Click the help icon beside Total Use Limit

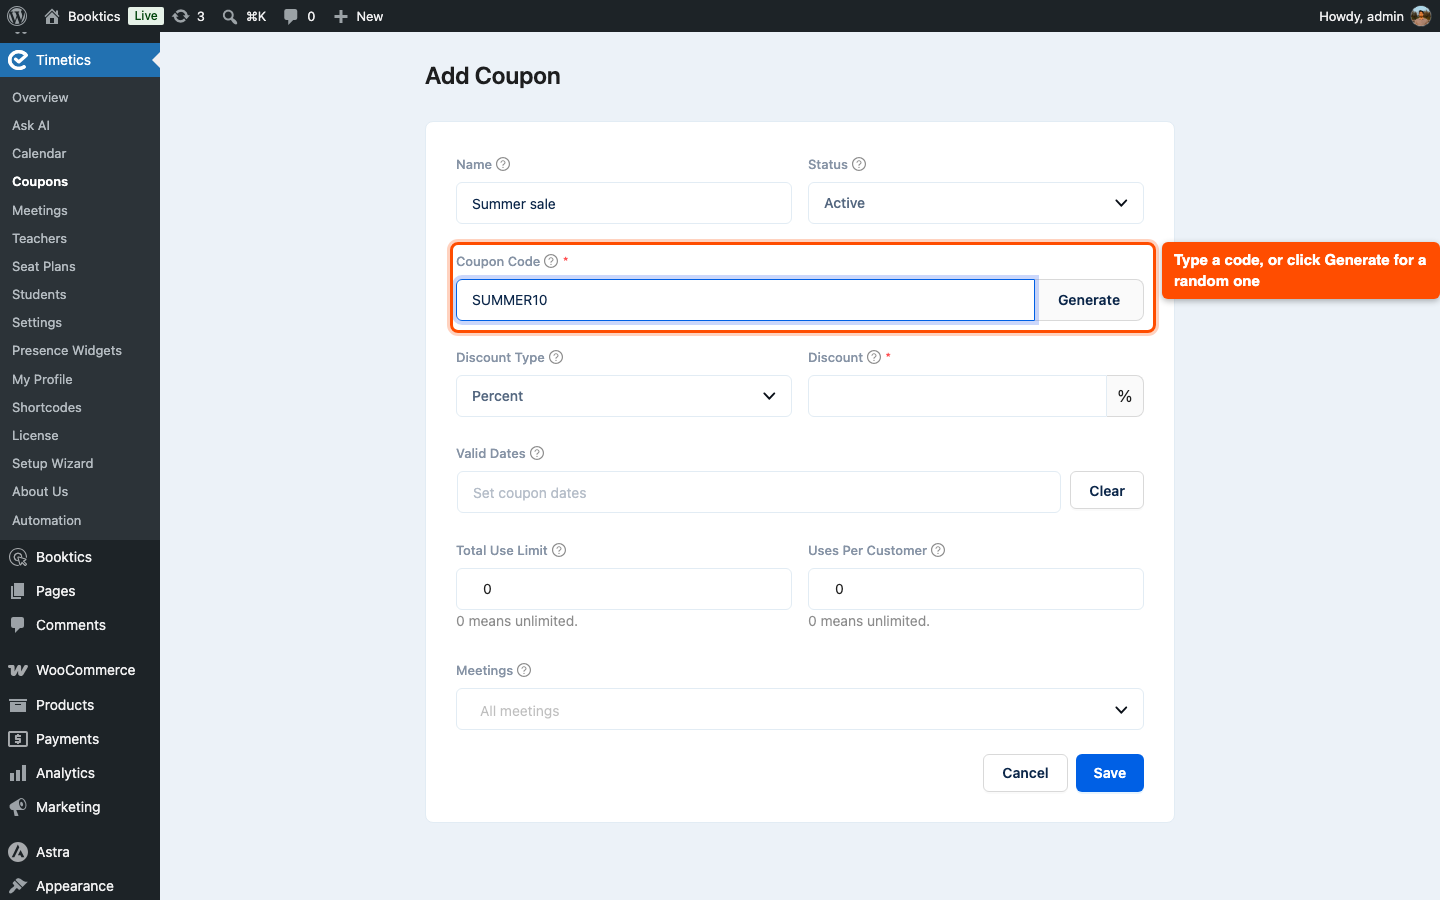click(559, 550)
